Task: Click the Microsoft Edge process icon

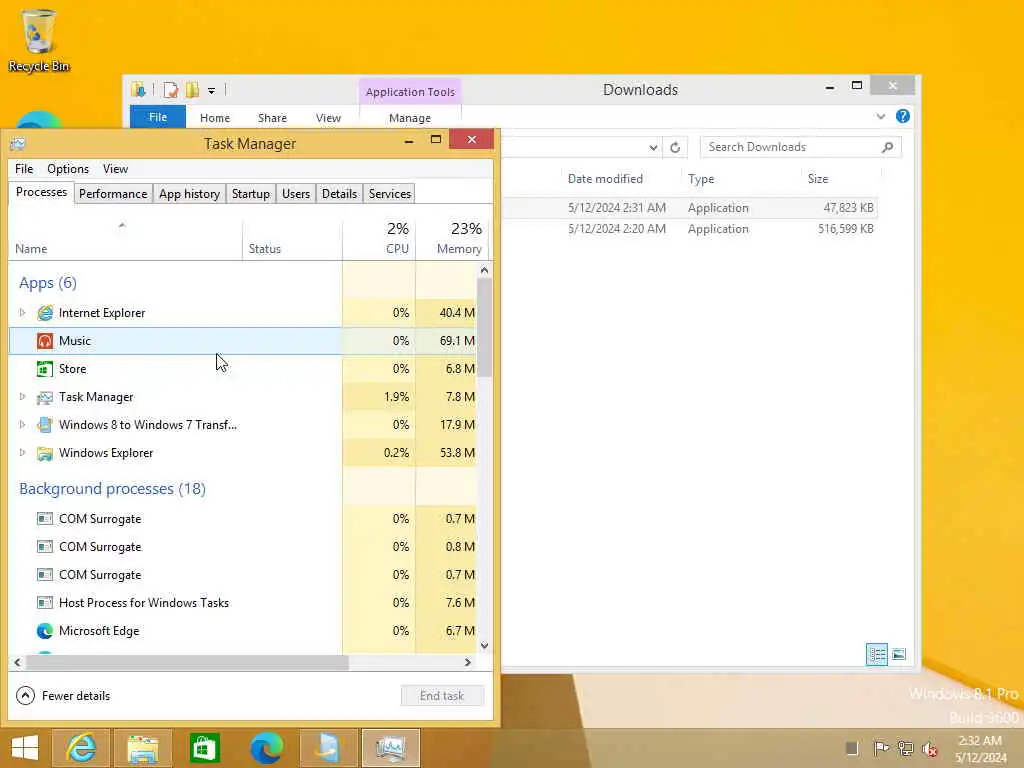Action: click(44, 631)
